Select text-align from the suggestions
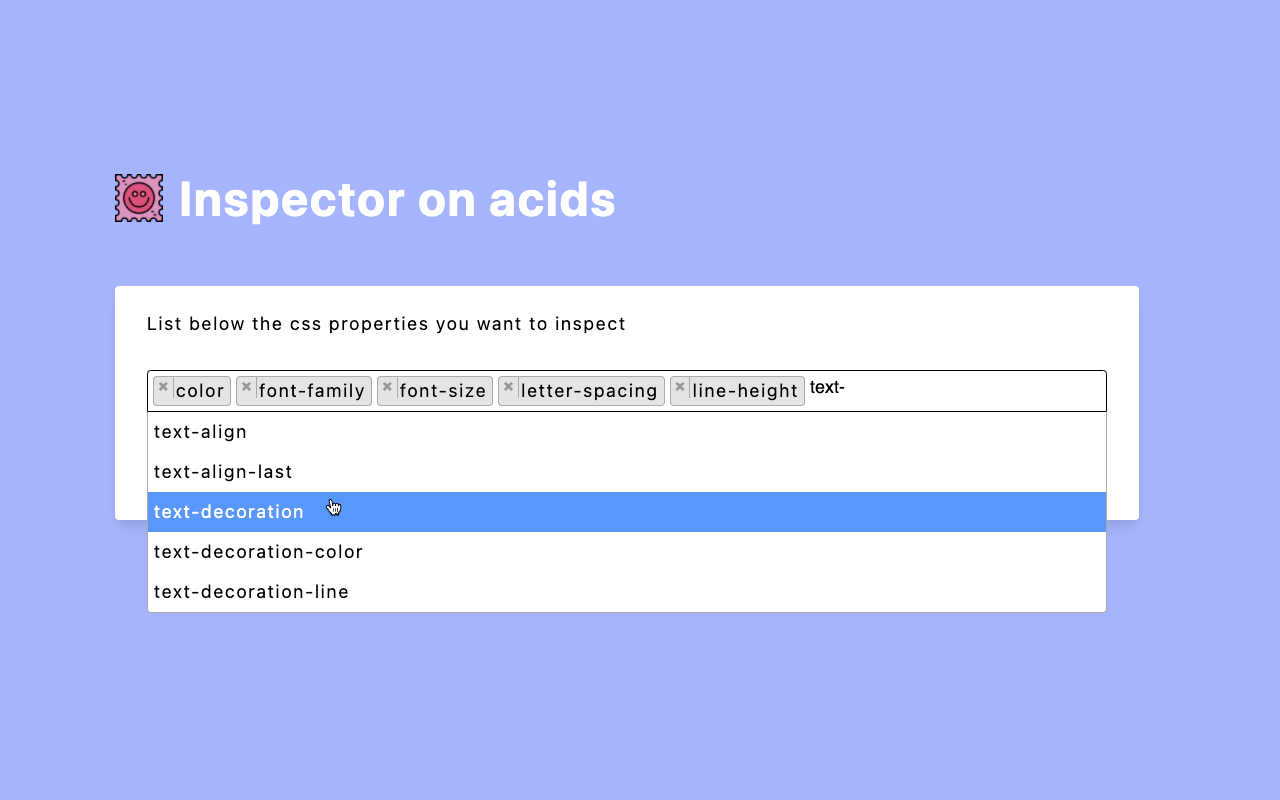Screen dimensions: 1280x800 (200, 431)
